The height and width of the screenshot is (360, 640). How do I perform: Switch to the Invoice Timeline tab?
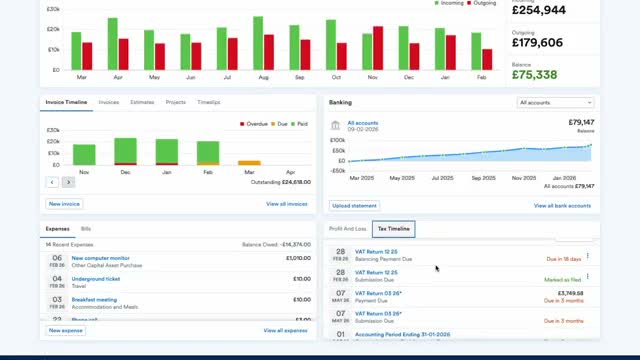point(66,102)
